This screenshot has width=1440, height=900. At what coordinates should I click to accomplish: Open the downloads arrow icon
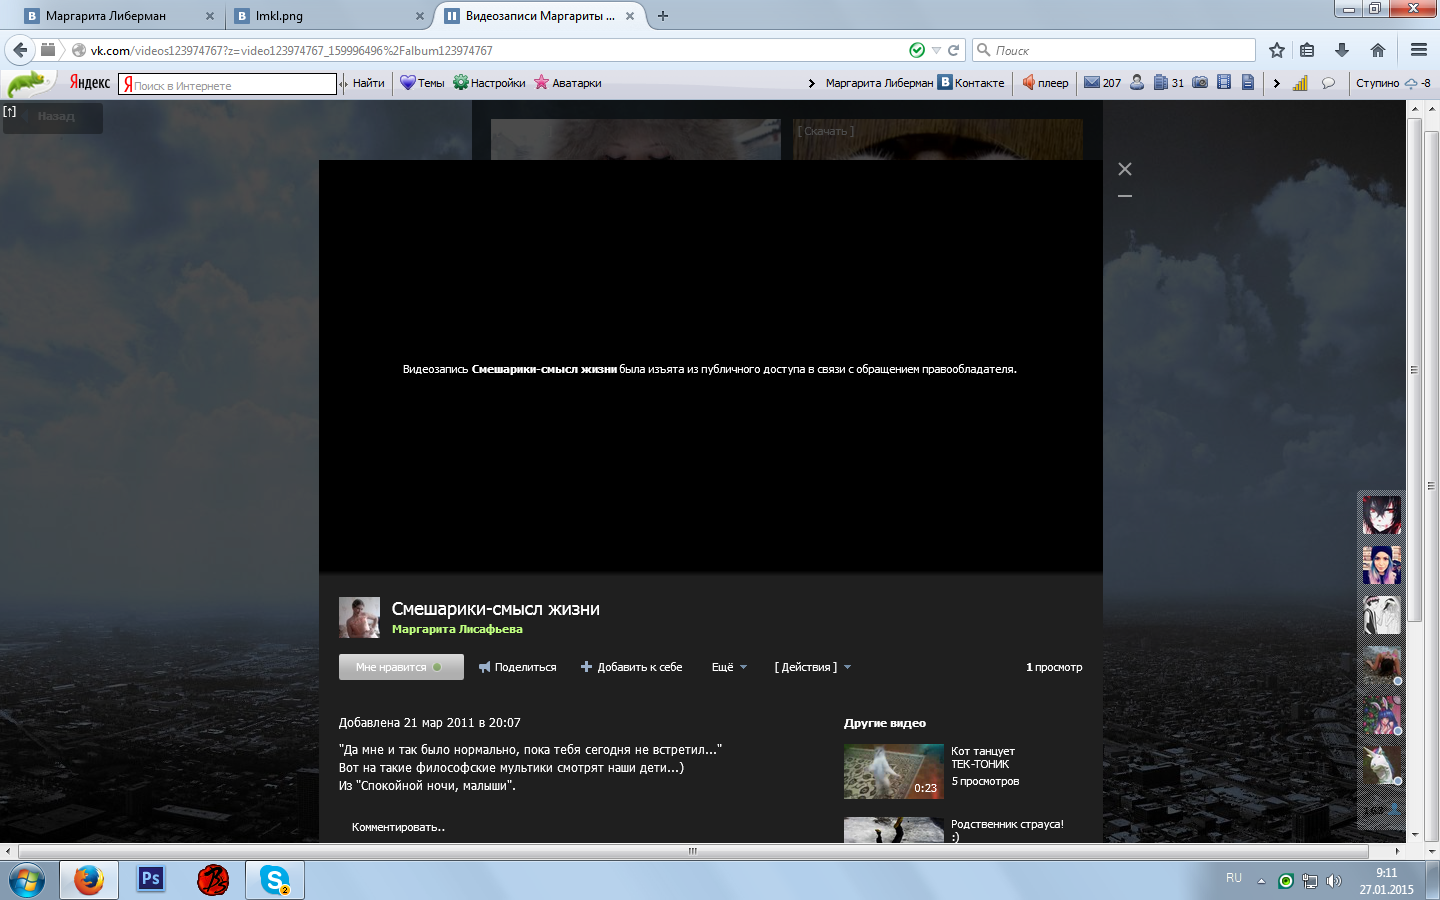(x=1342, y=50)
